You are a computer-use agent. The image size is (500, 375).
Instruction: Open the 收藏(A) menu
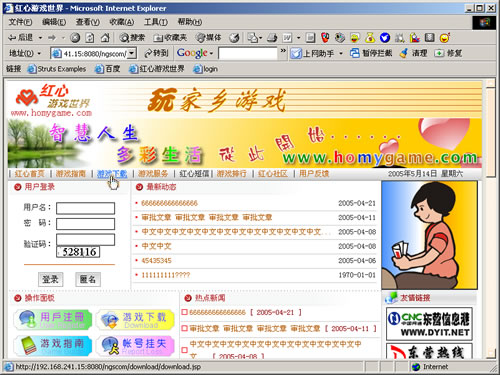coord(122,22)
